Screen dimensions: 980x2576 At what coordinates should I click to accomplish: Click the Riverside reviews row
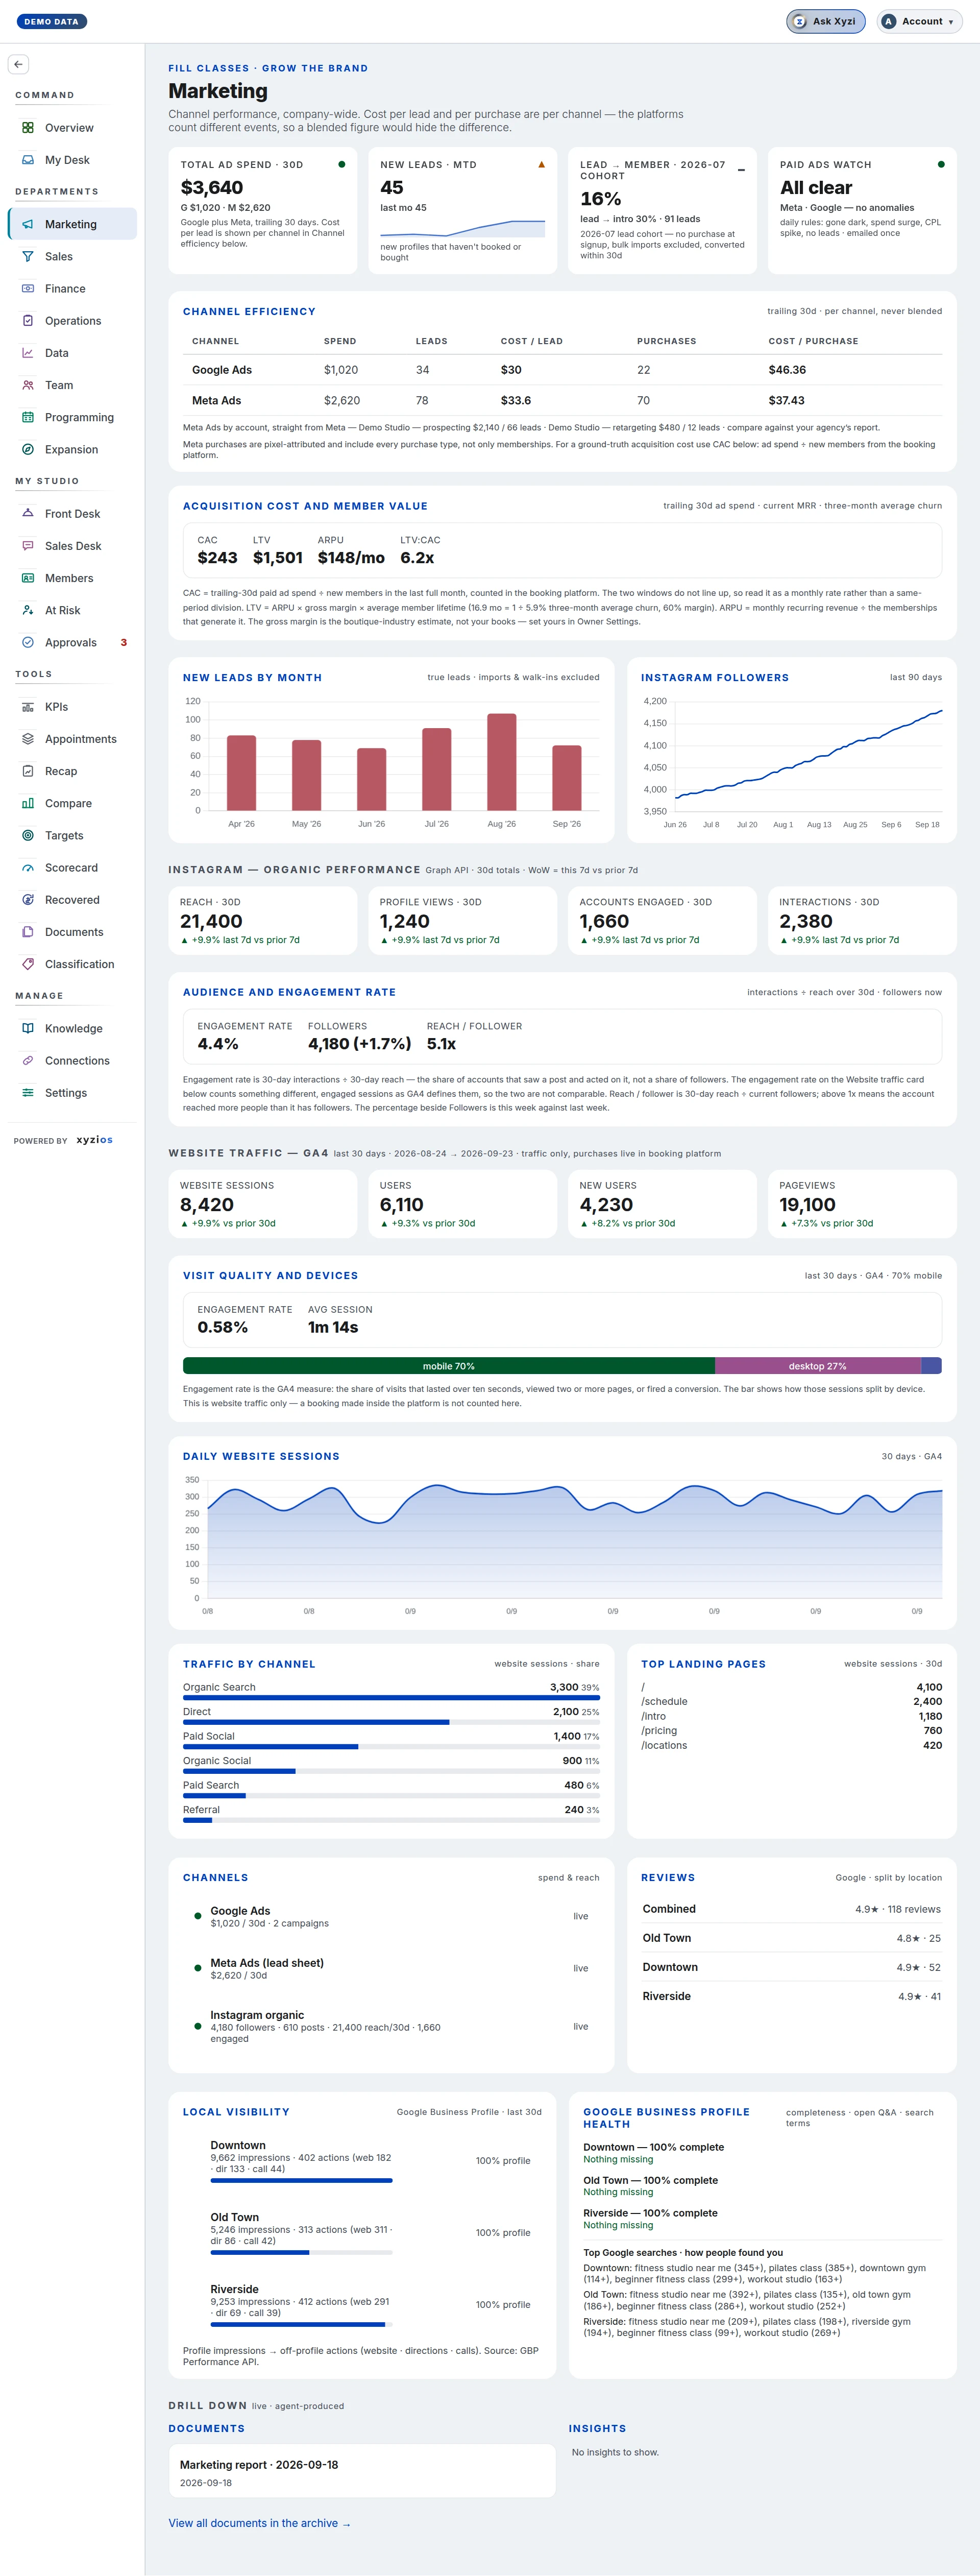tap(791, 1996)
